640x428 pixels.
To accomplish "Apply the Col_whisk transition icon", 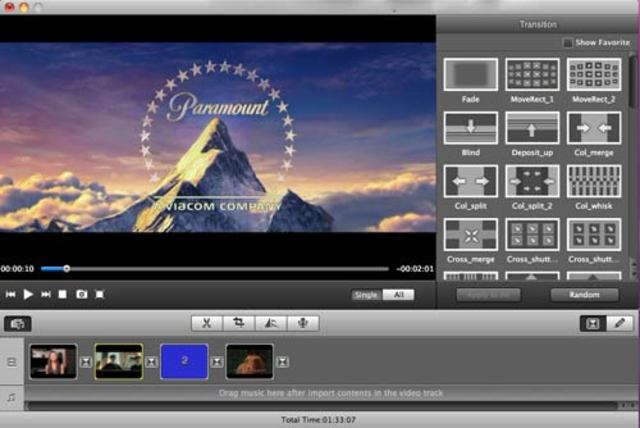I will tap(594, 181).
